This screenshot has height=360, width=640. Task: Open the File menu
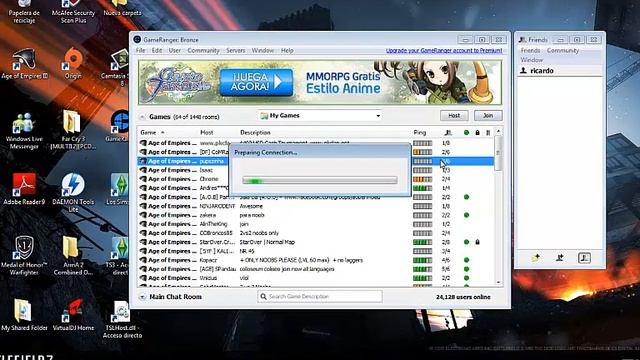(x=140, y=51)
